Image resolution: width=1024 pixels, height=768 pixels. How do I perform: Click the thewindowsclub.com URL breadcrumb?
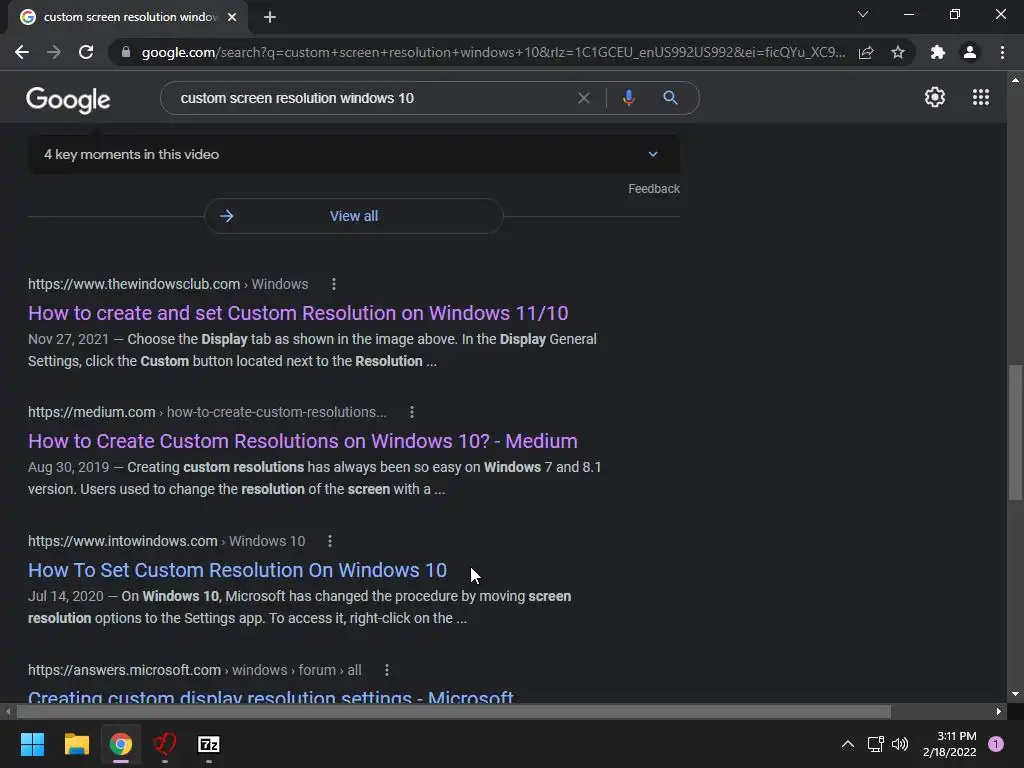[x=168, y=284]
